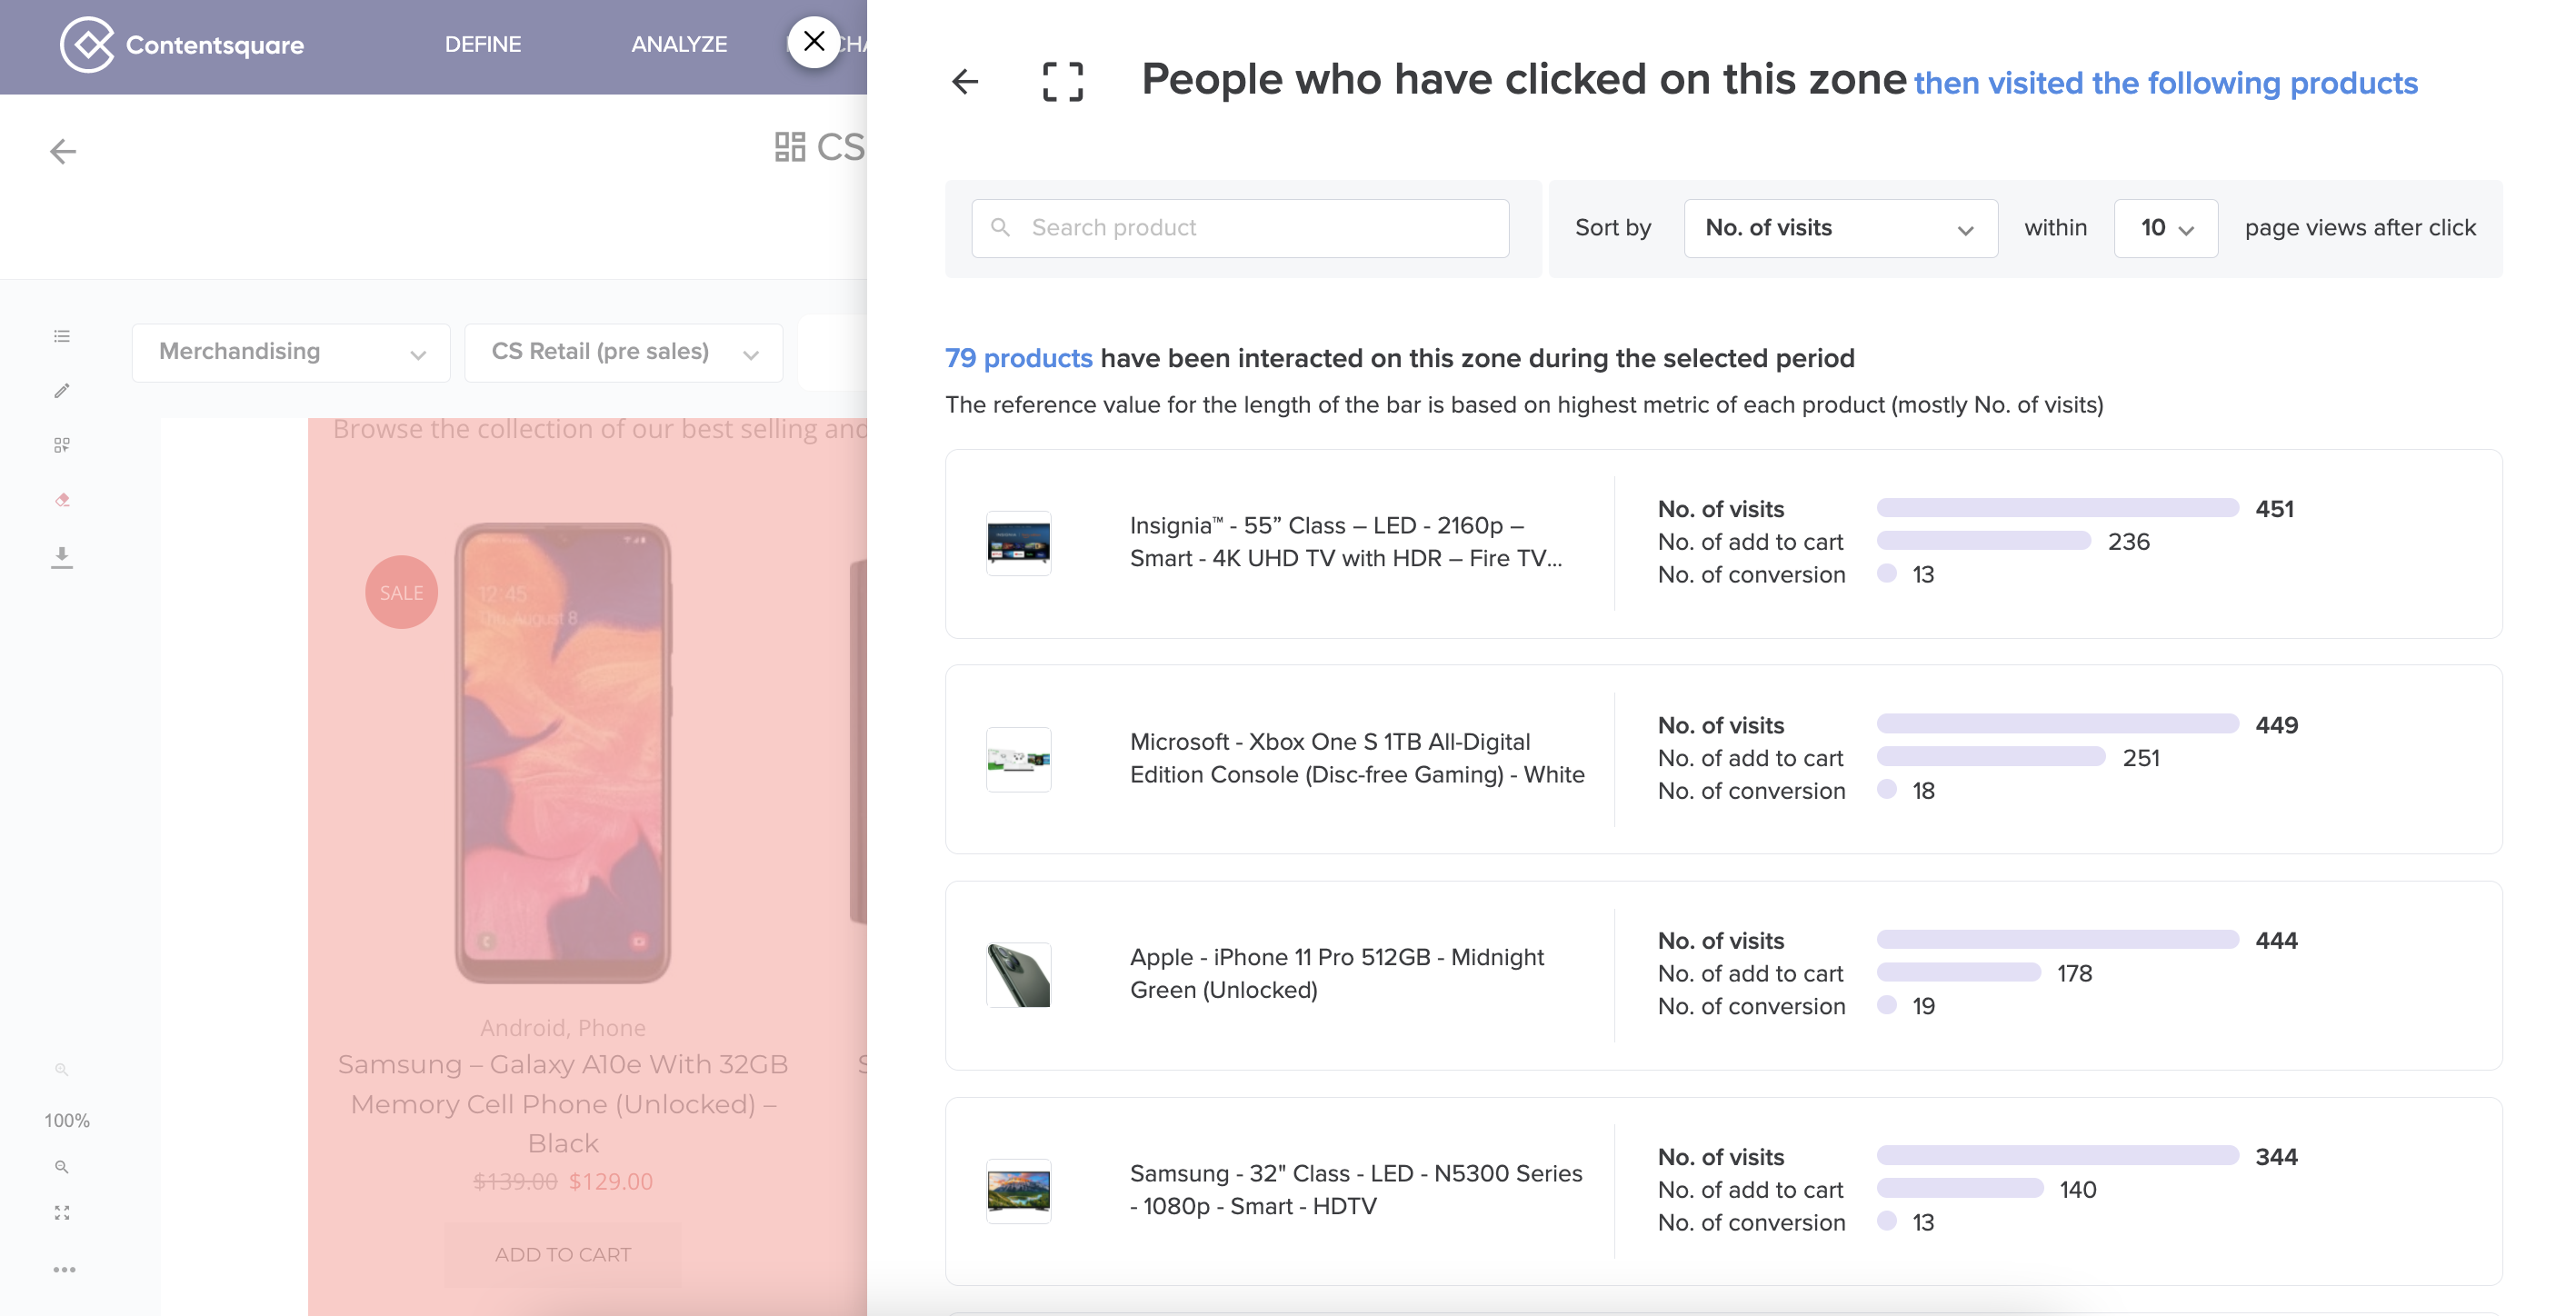Click Insignia visits bar showing 451
Viewport: 2576px width, 1316px height.
(2057, 508)
